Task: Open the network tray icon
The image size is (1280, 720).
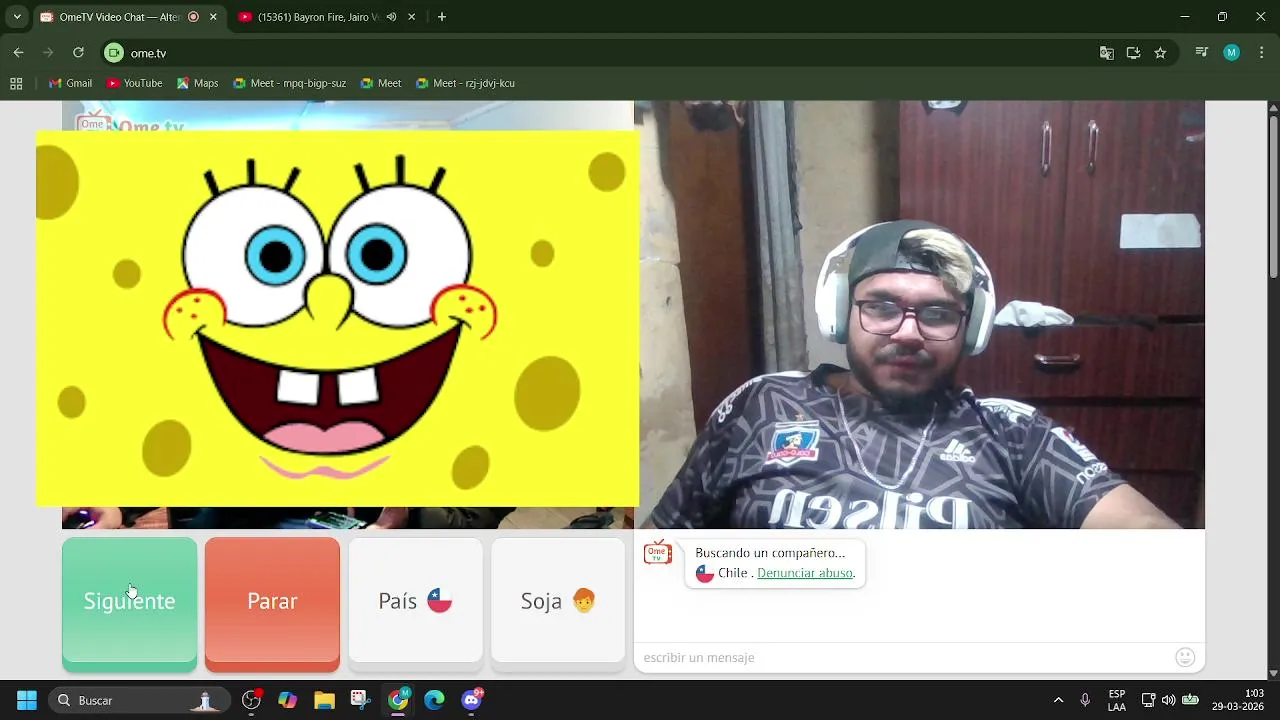Action: (x=1148, y=700)
